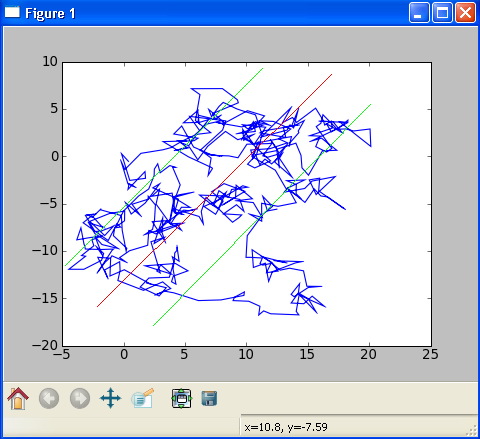
Task: Click the window resize grip
Action: click(x=471, y=430)
